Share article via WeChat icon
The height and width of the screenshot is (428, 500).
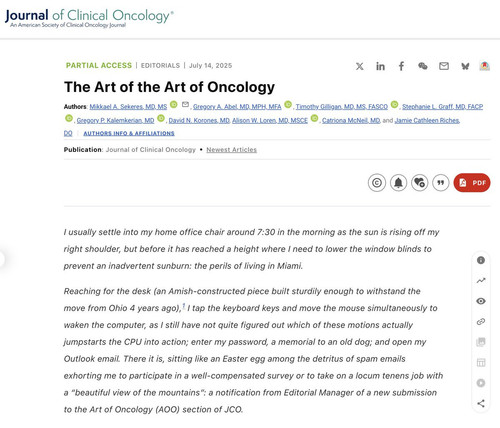point(423,66)
